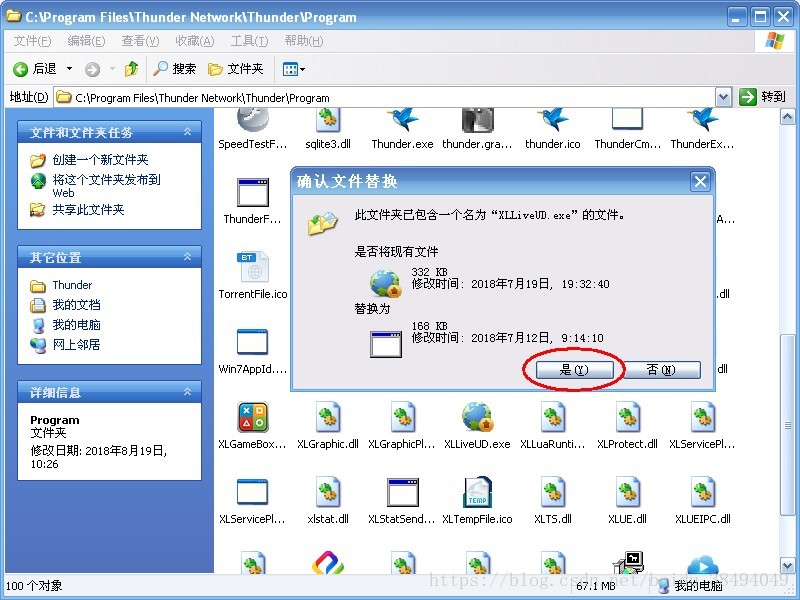The width and height of the screenshot is (800, 600).
Task: Click the 100 个对象 status bar text
Action: coord(34,586)
